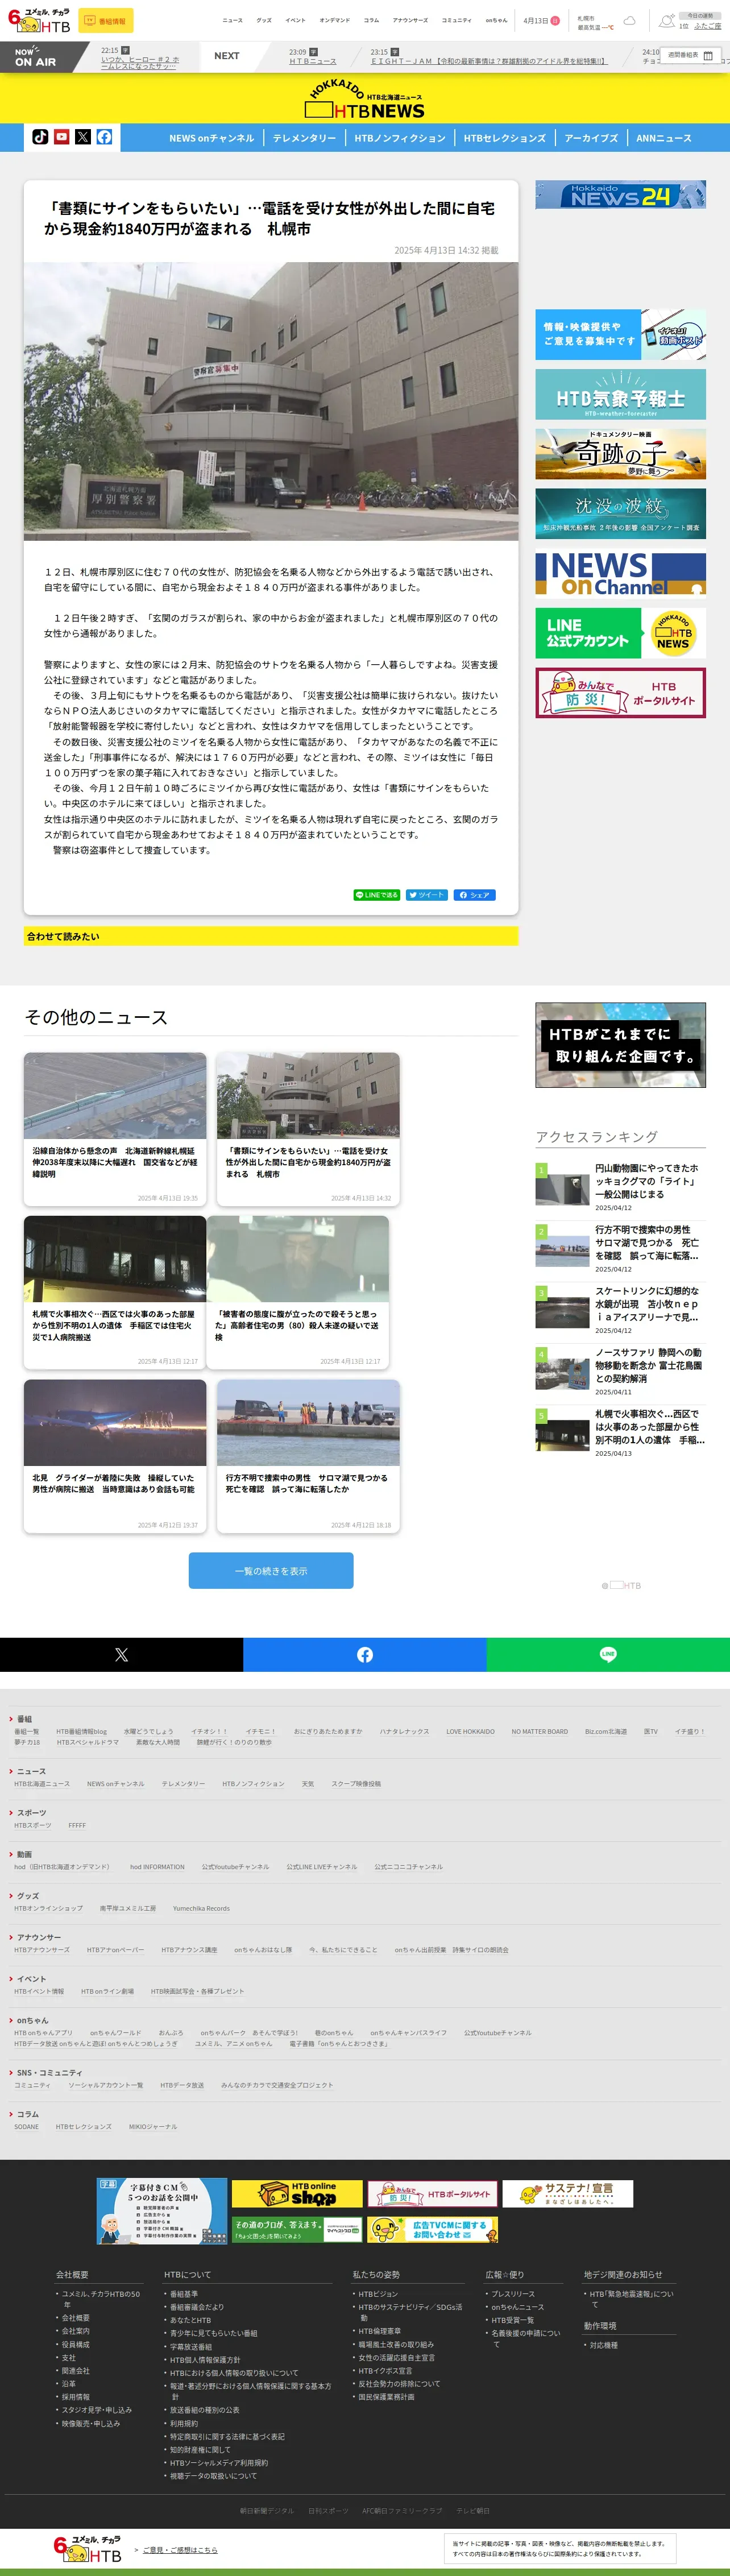Click the HTB logo at top left
The width and height of the screenshot is (730, 2576).
(x=40, y=21)
